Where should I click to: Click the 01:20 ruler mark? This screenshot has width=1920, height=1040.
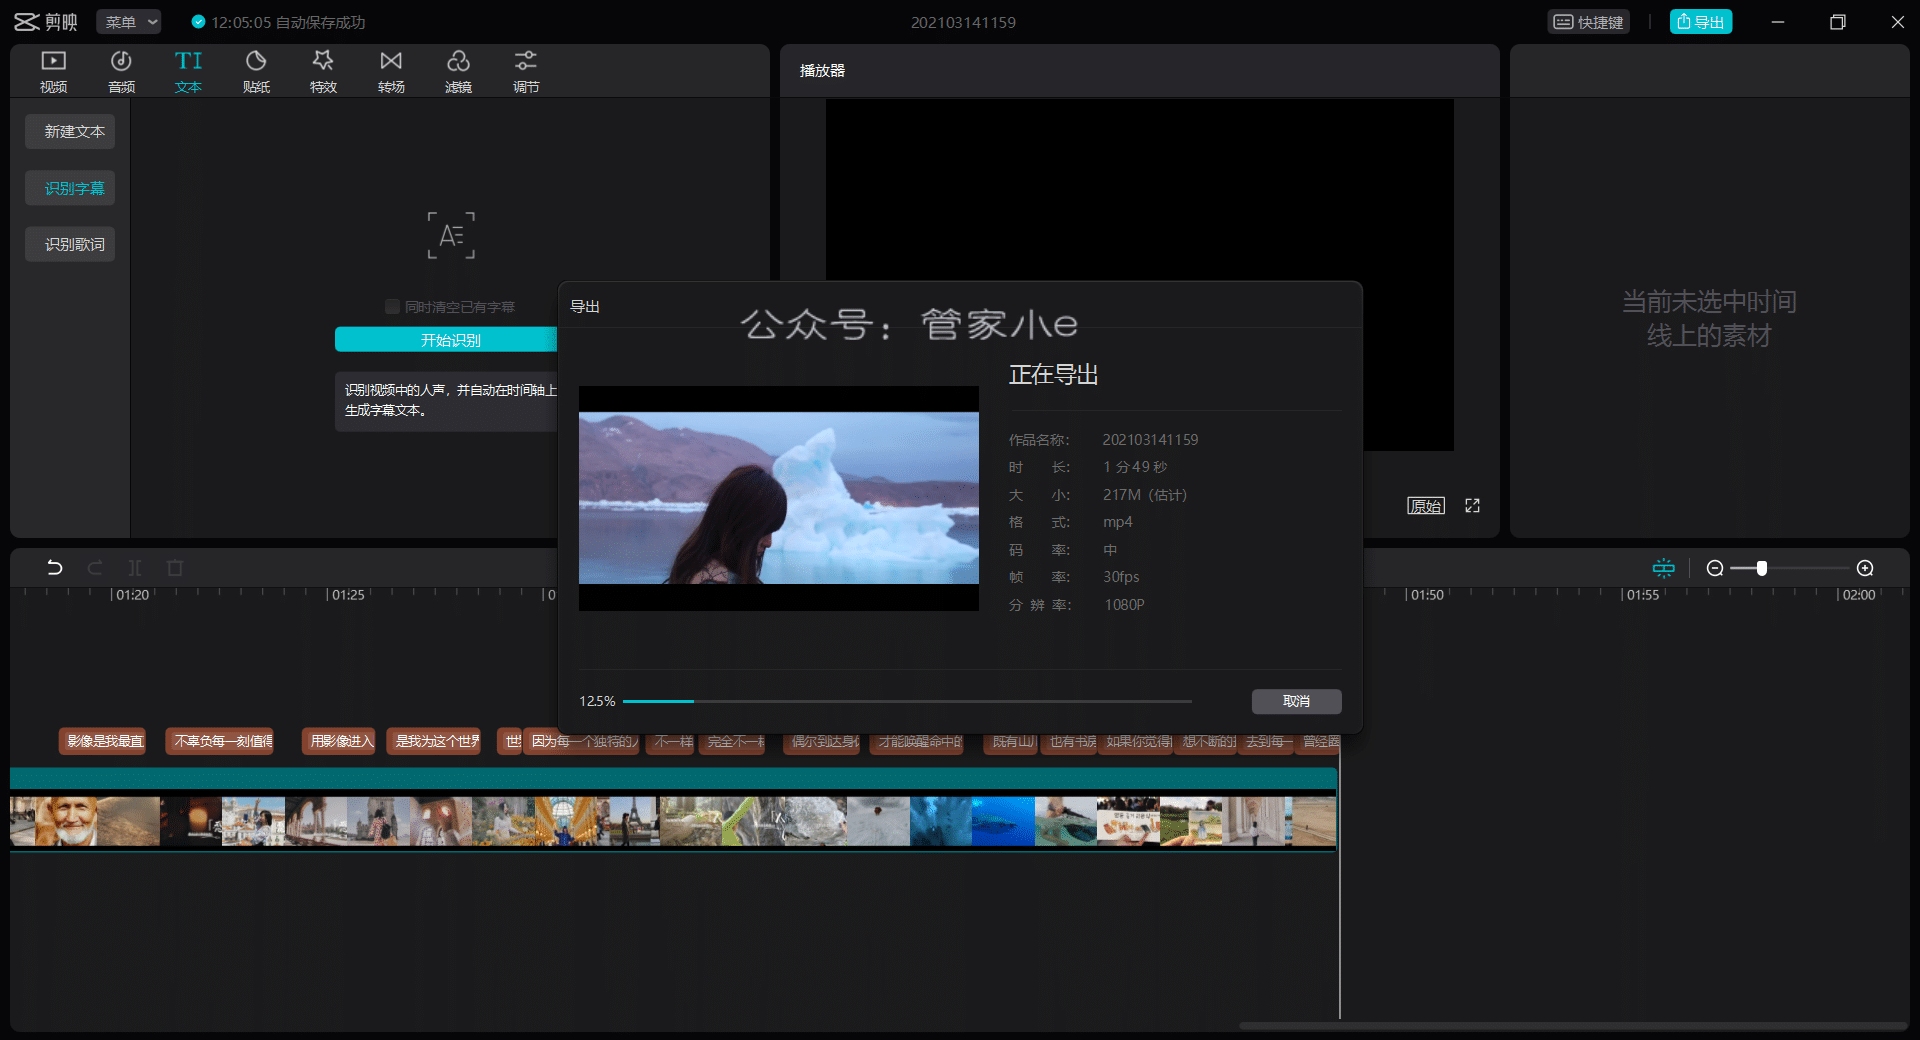[x=131, y=595]
